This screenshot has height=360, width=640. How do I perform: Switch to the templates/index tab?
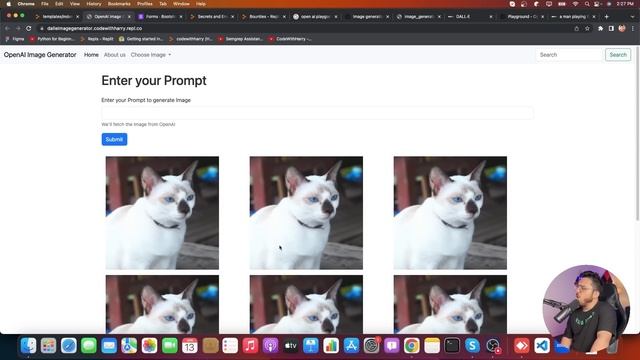tap(57, 17)
